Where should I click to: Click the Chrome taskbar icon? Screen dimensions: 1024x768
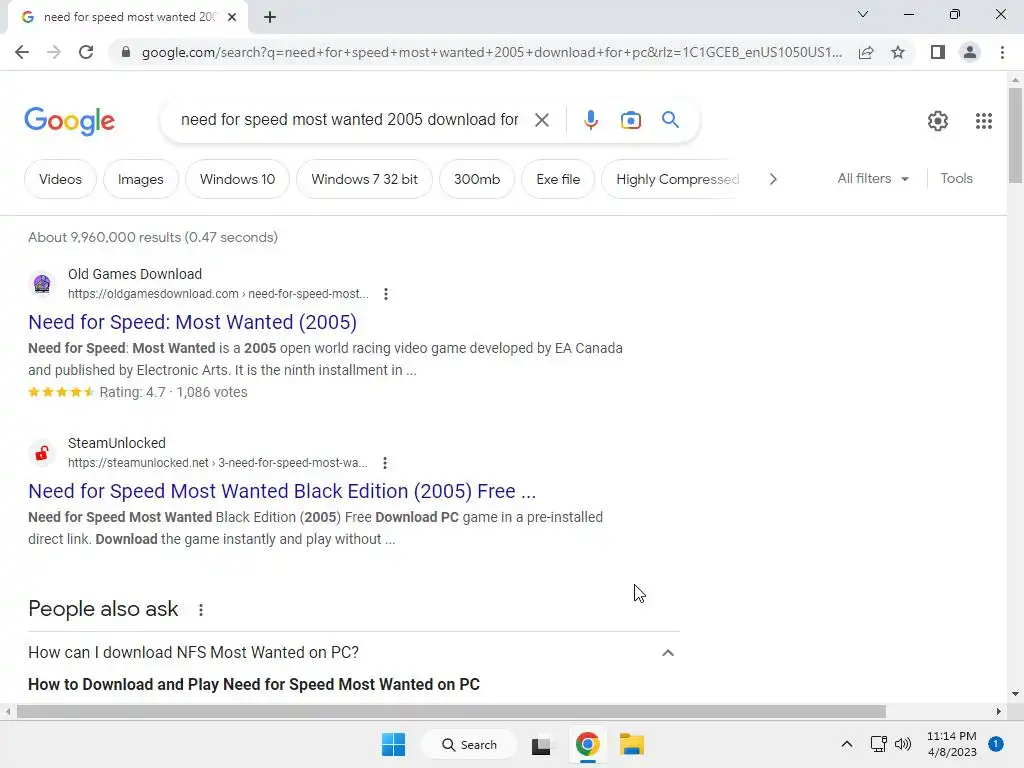587,744
